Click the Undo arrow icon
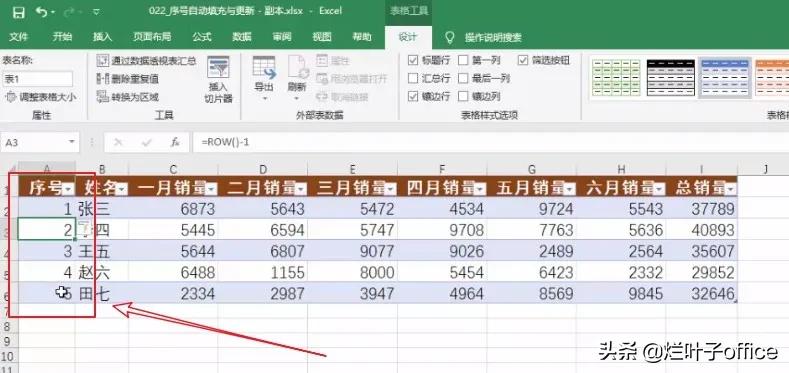 [x=42, y=12]
